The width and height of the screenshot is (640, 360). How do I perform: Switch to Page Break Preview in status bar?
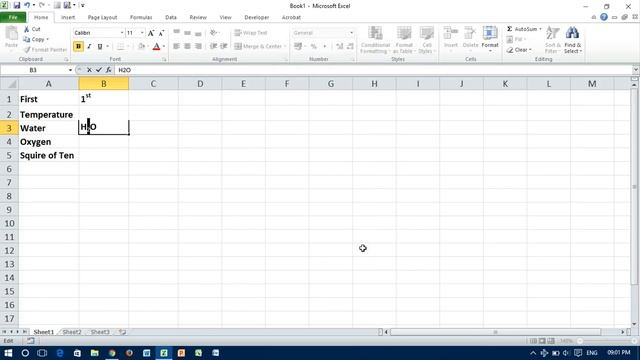551,341
